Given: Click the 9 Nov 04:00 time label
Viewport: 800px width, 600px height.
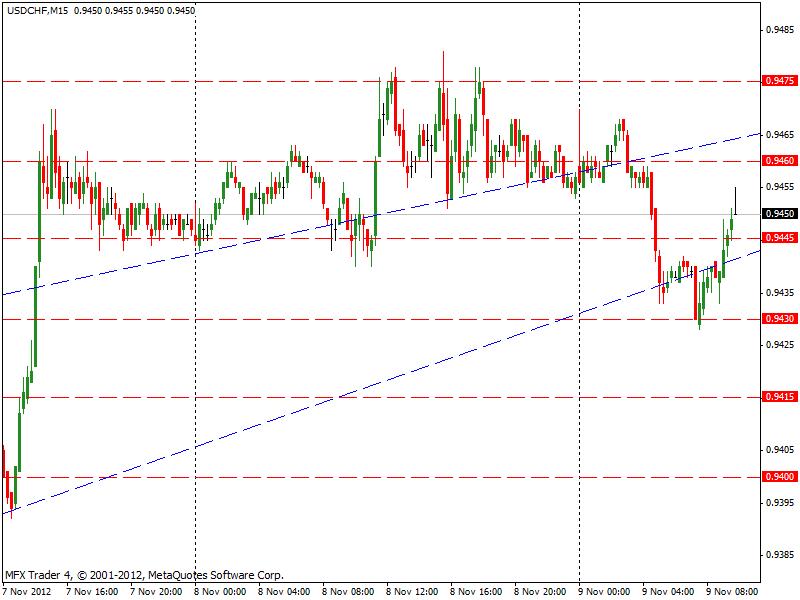Looking at the screenshot, I should [668, 592].
